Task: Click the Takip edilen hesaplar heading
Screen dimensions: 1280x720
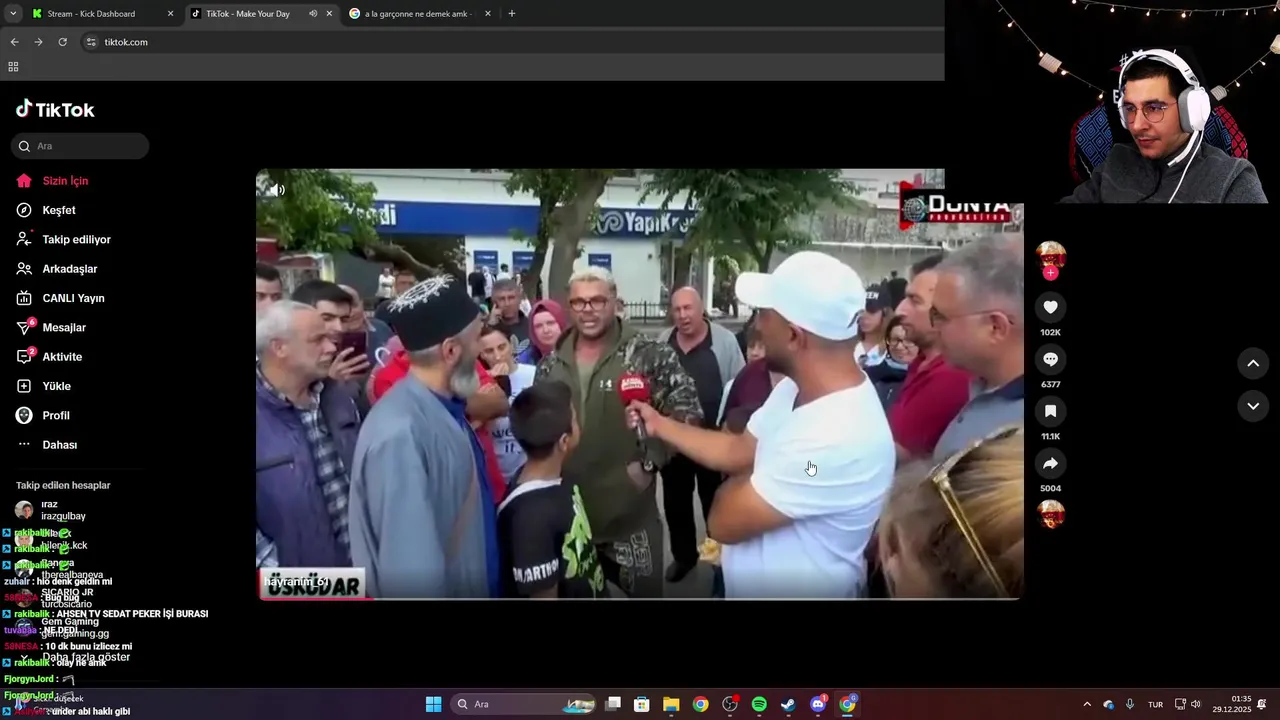Action: [63, 485]
